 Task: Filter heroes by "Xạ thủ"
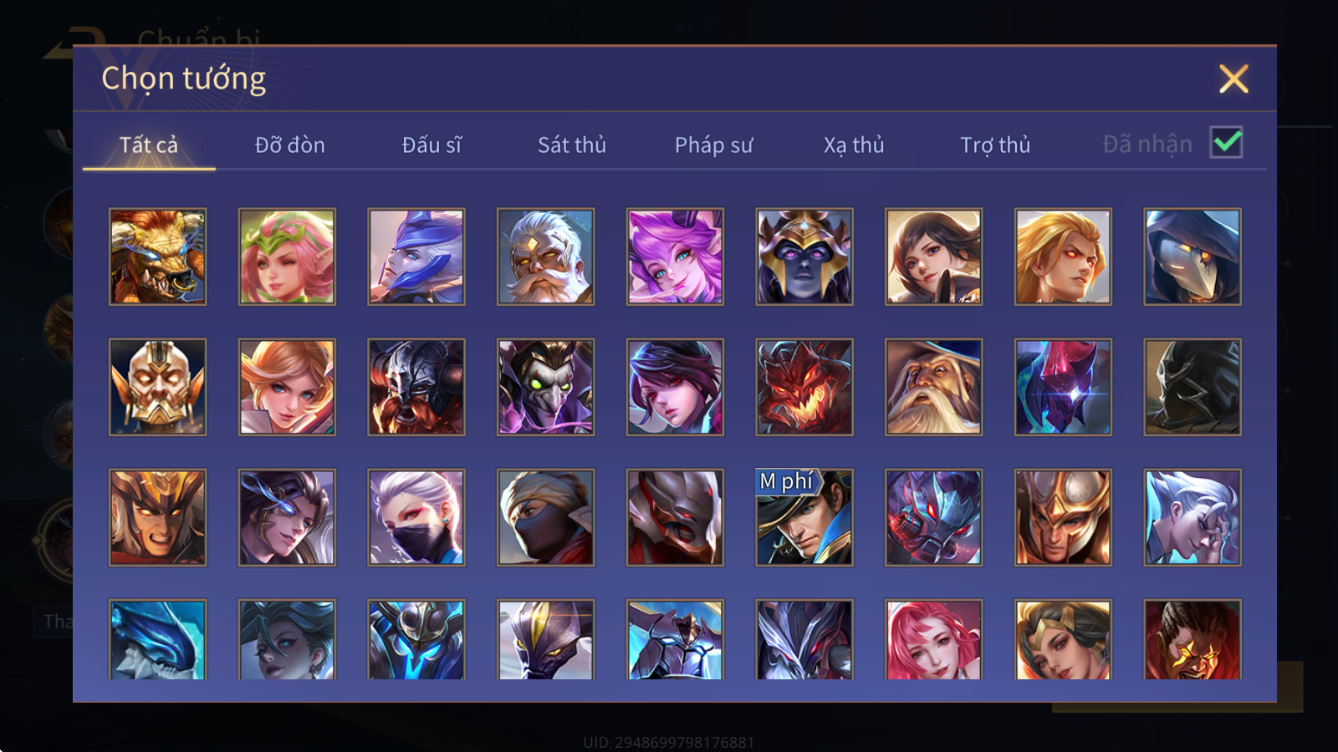click(x=854, y=145)
